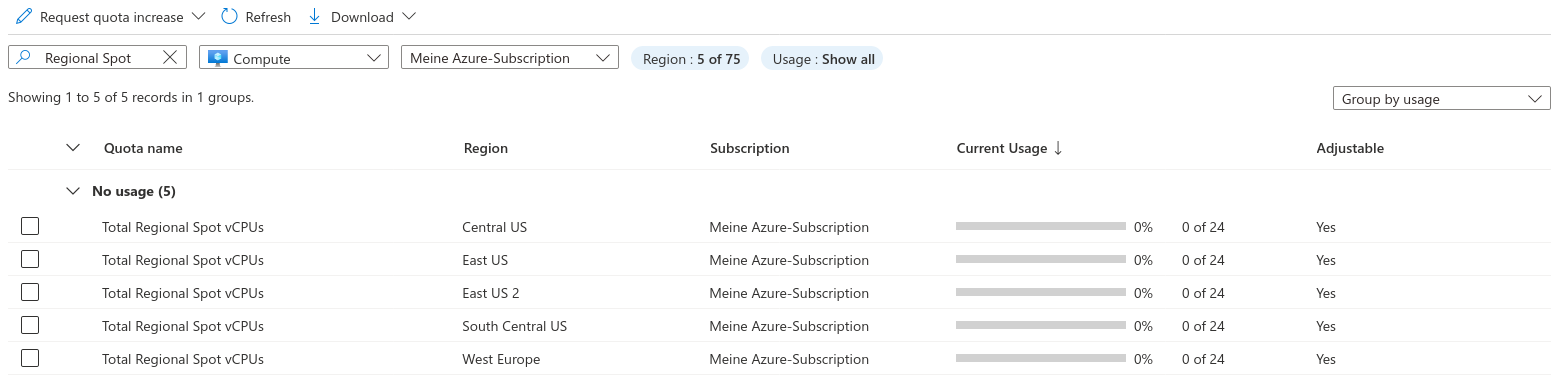Image resolution: width=1558 pixels, height=392 pixels.
Task: Click the magnifier icon in search box
Action: tap(24, 58)
